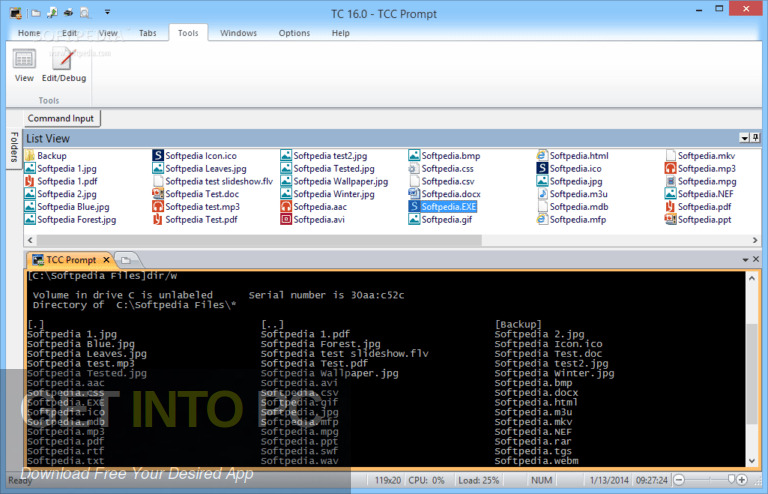Select Softpedia.aac file

313,207
